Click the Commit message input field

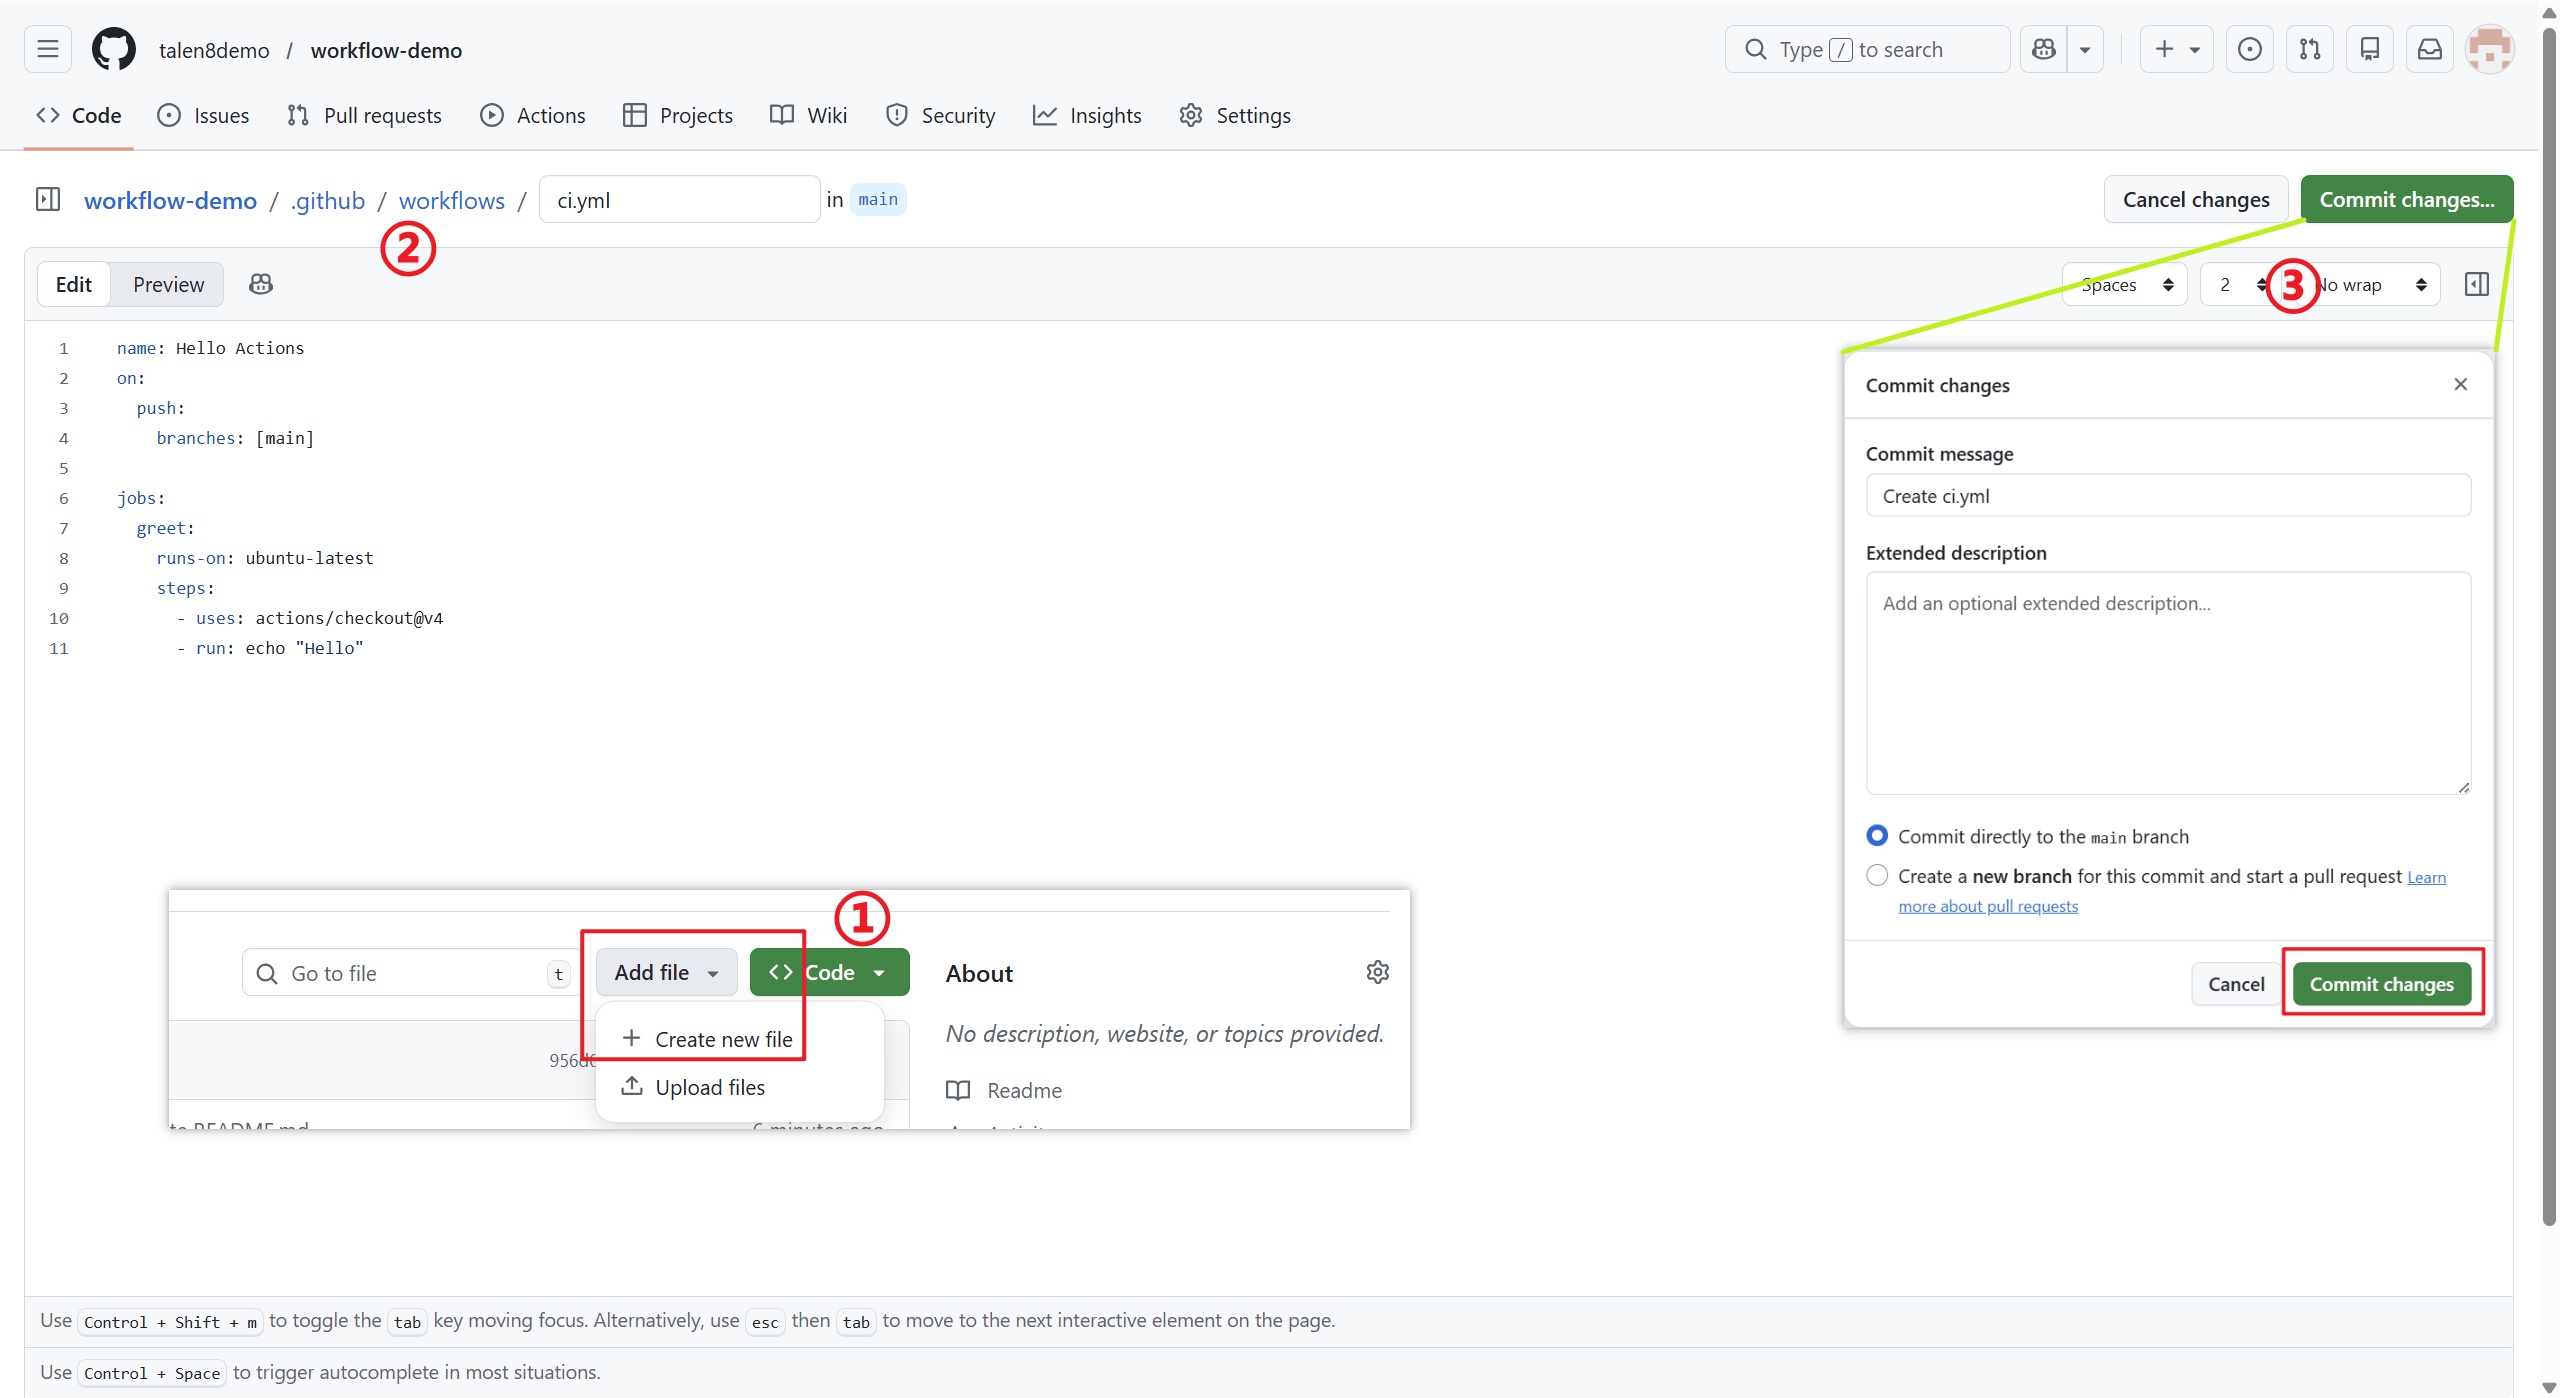click(x=2167, y=496)
